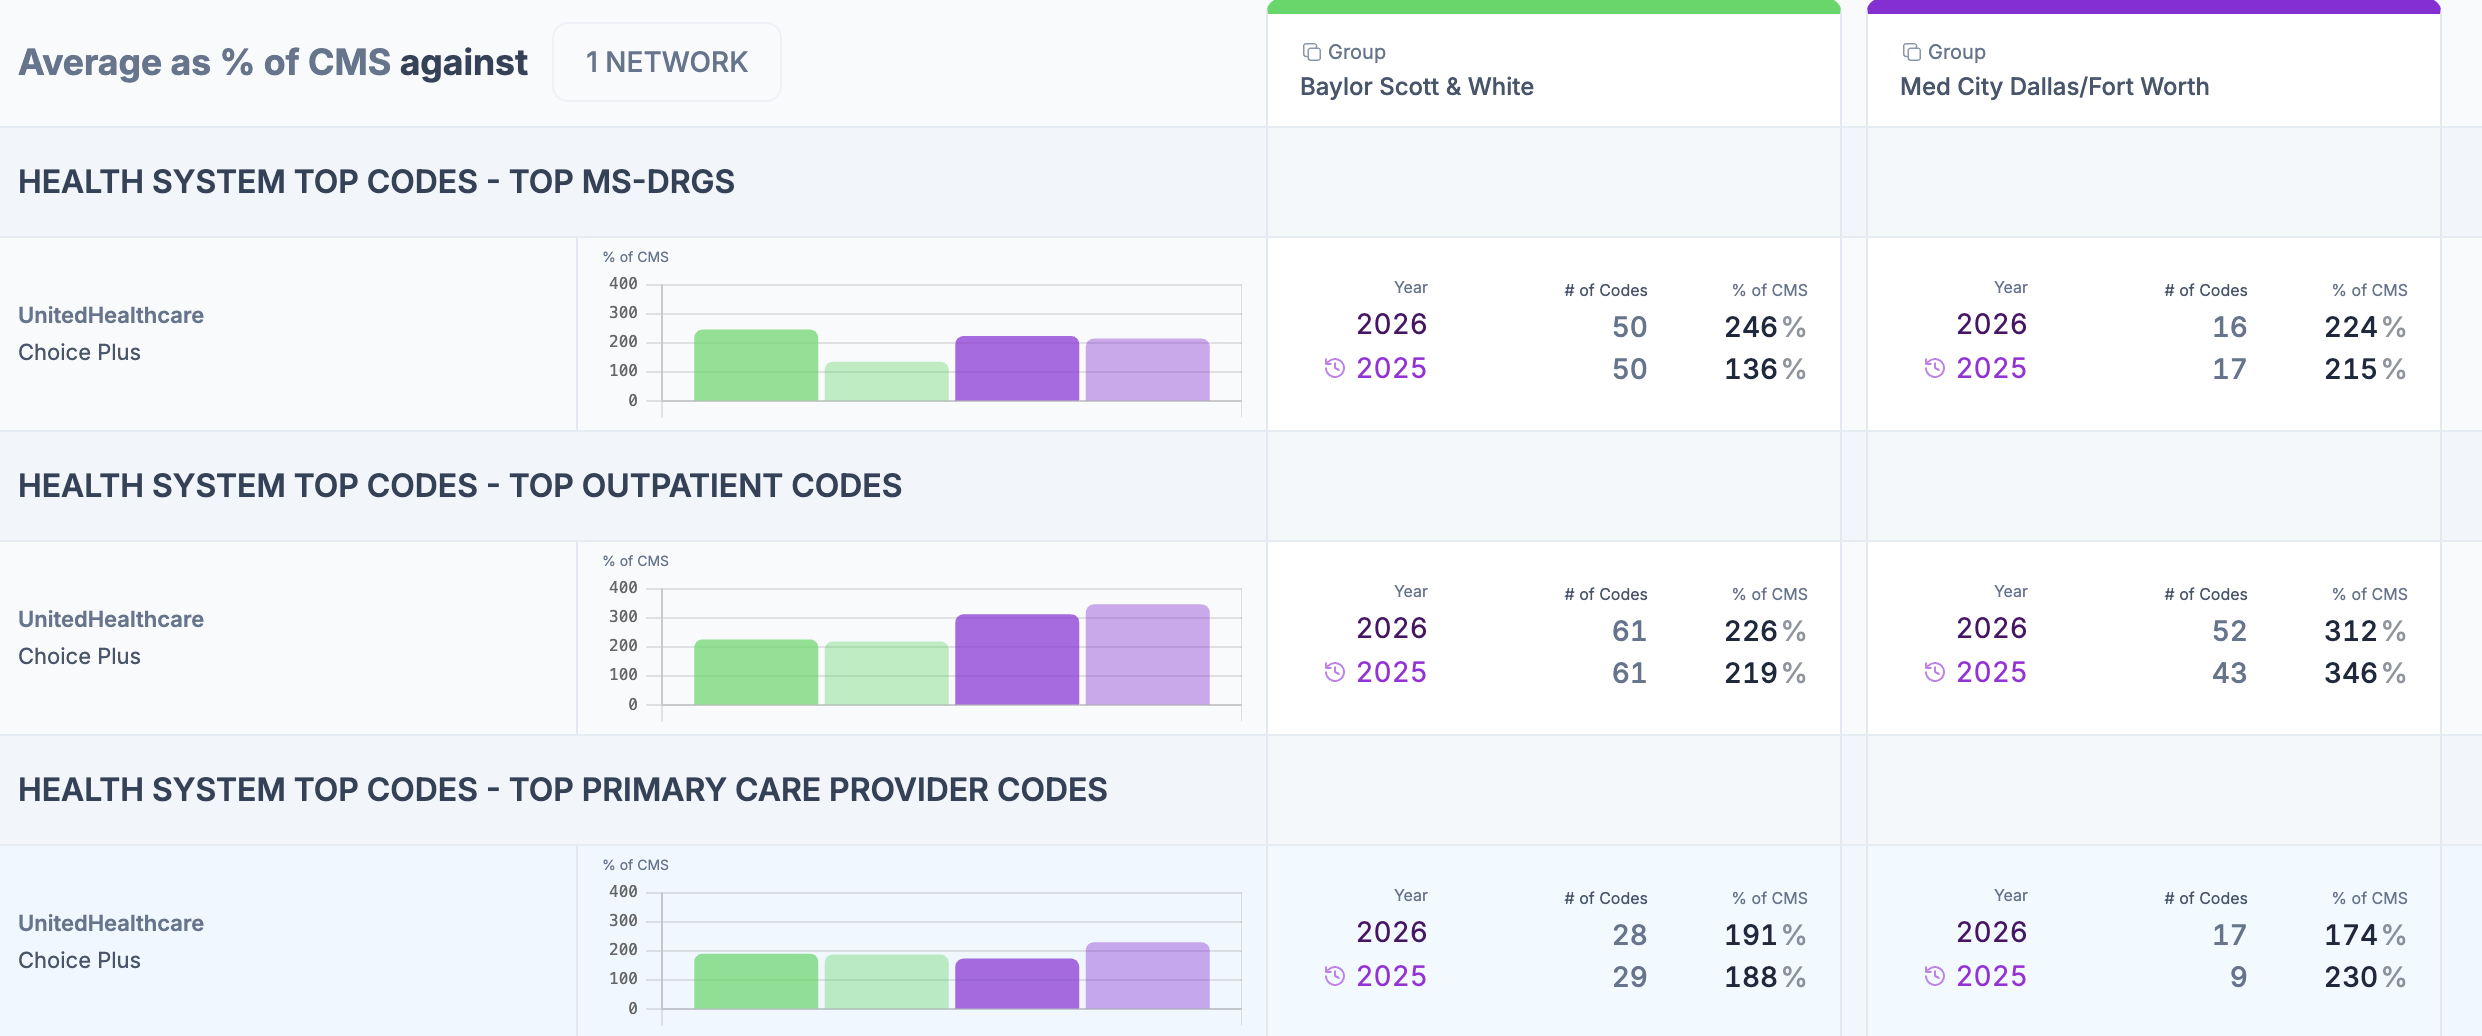The image size is (2482, 1036).
Task: Click UnitedHealthcare link in the outpatient codes row
Action: coord(111,619)
